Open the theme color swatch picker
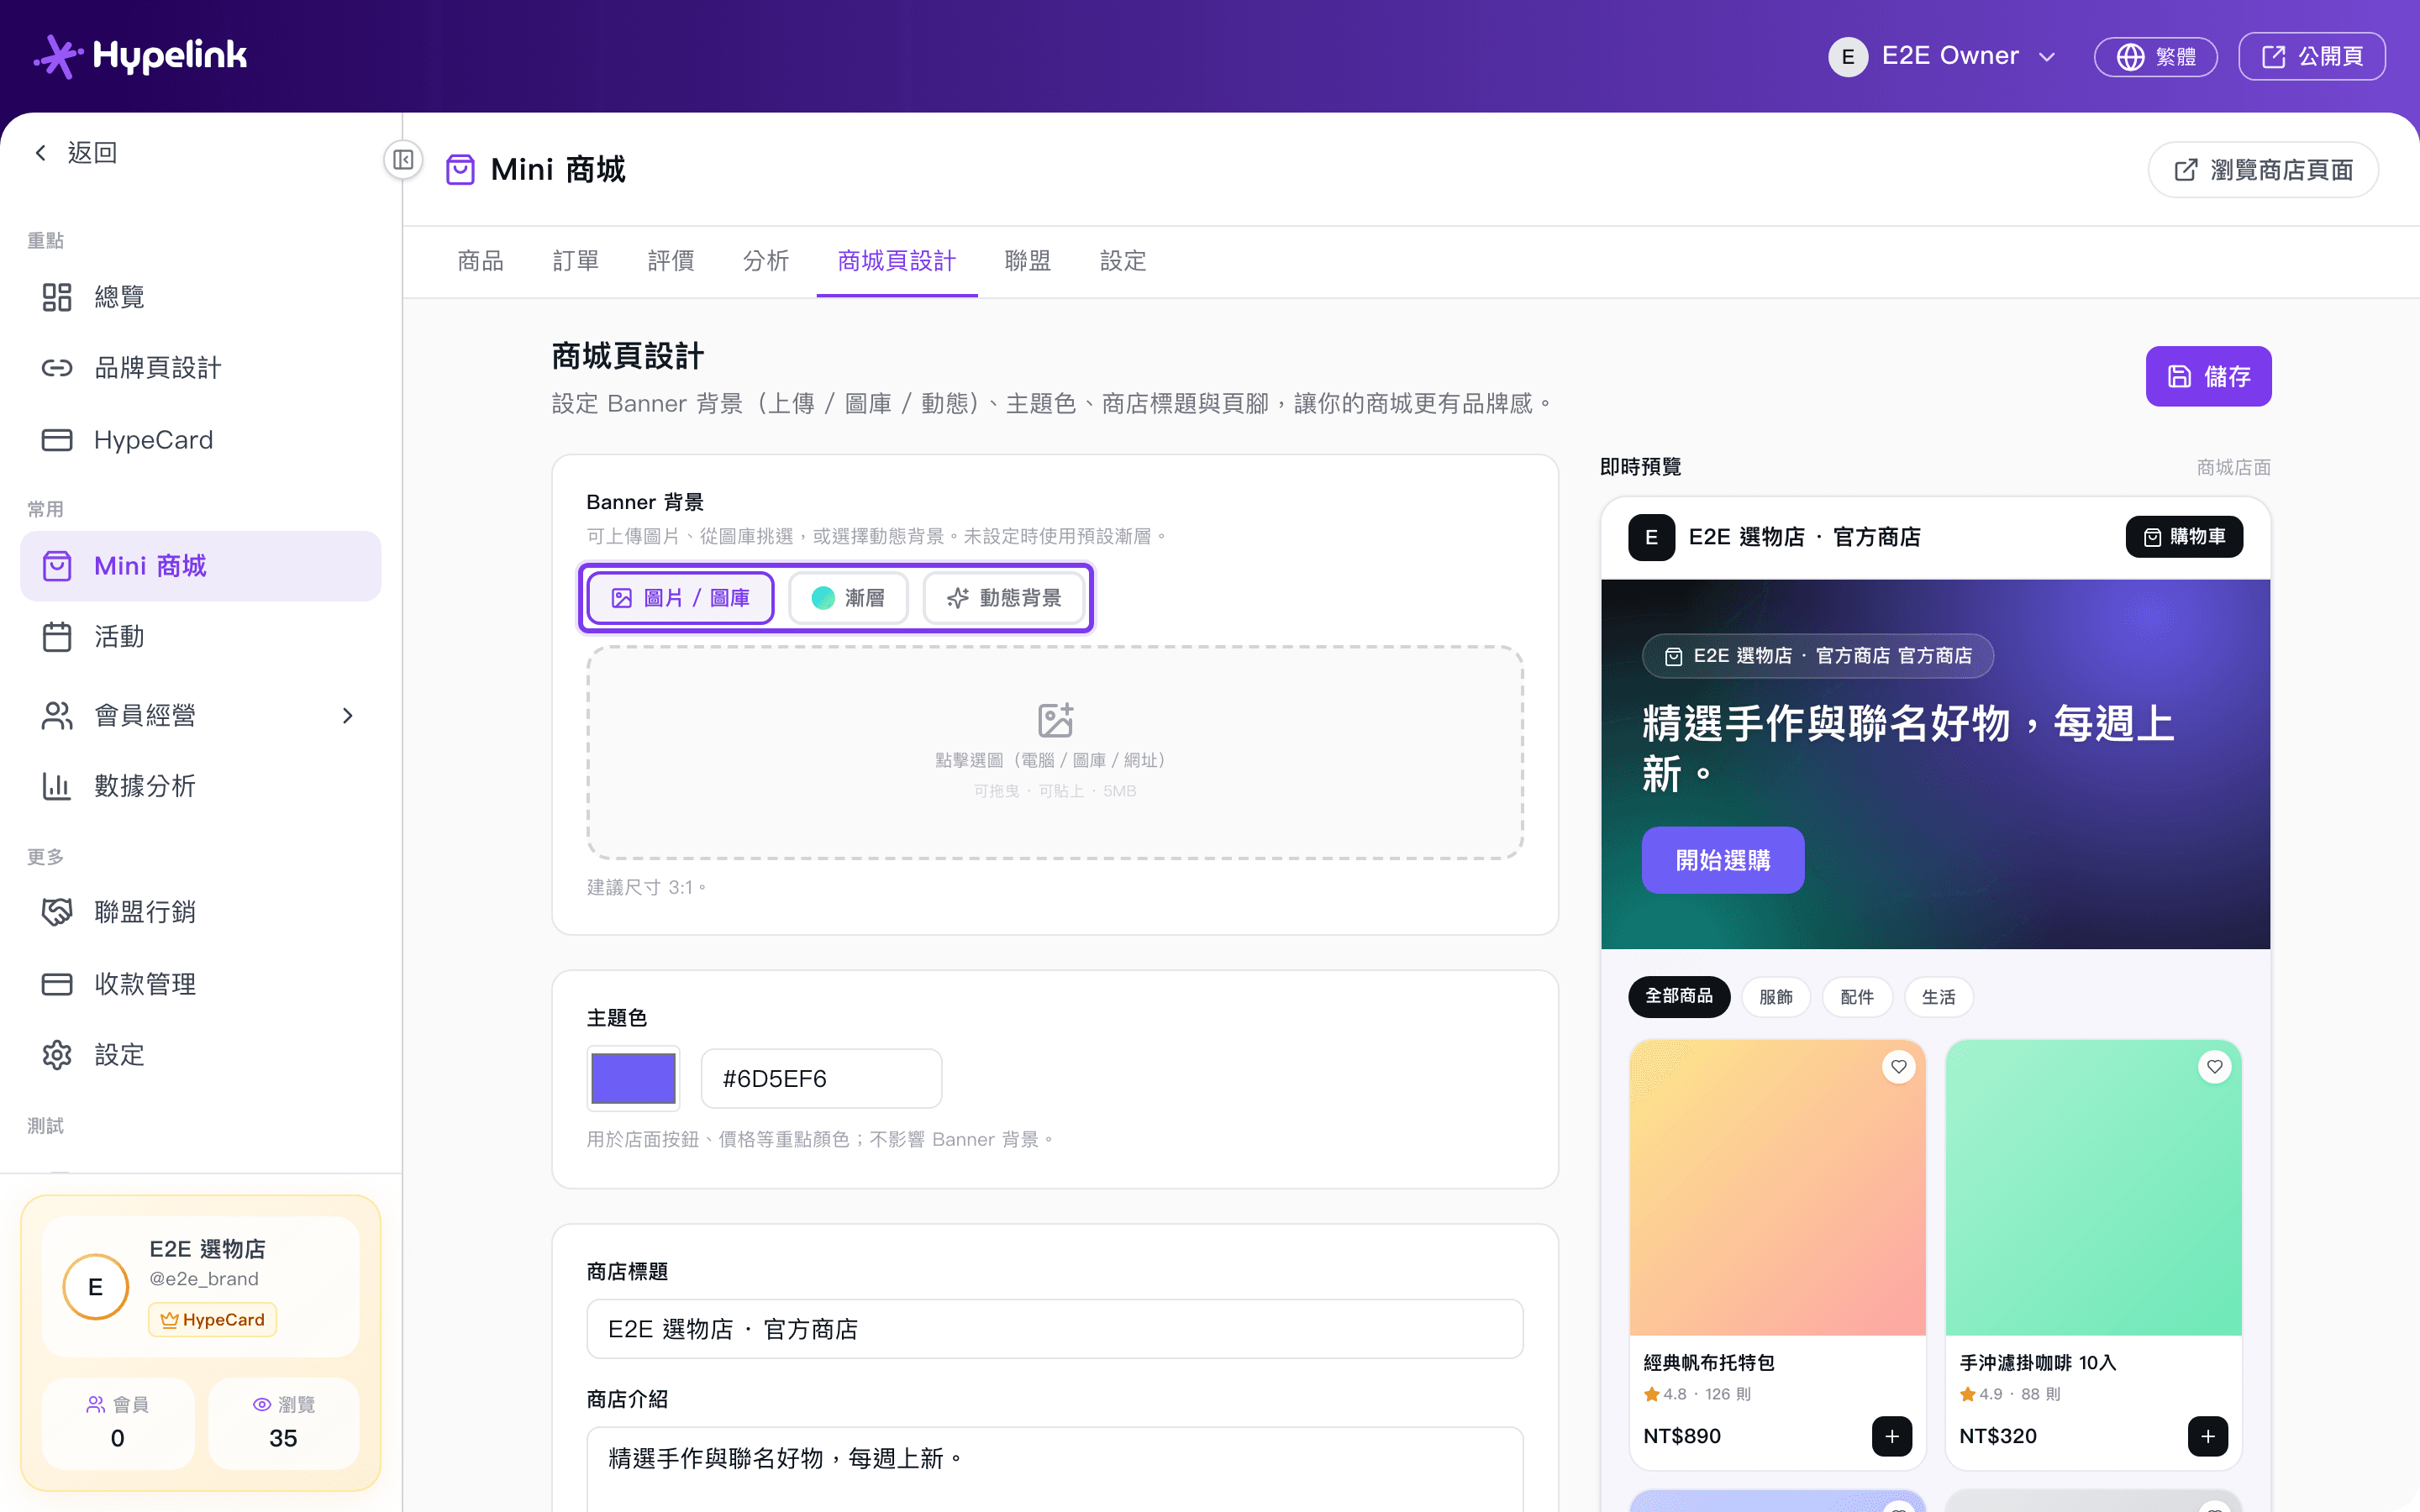This screenshot has height=1512, width=2420. (x=634, y=1079)
